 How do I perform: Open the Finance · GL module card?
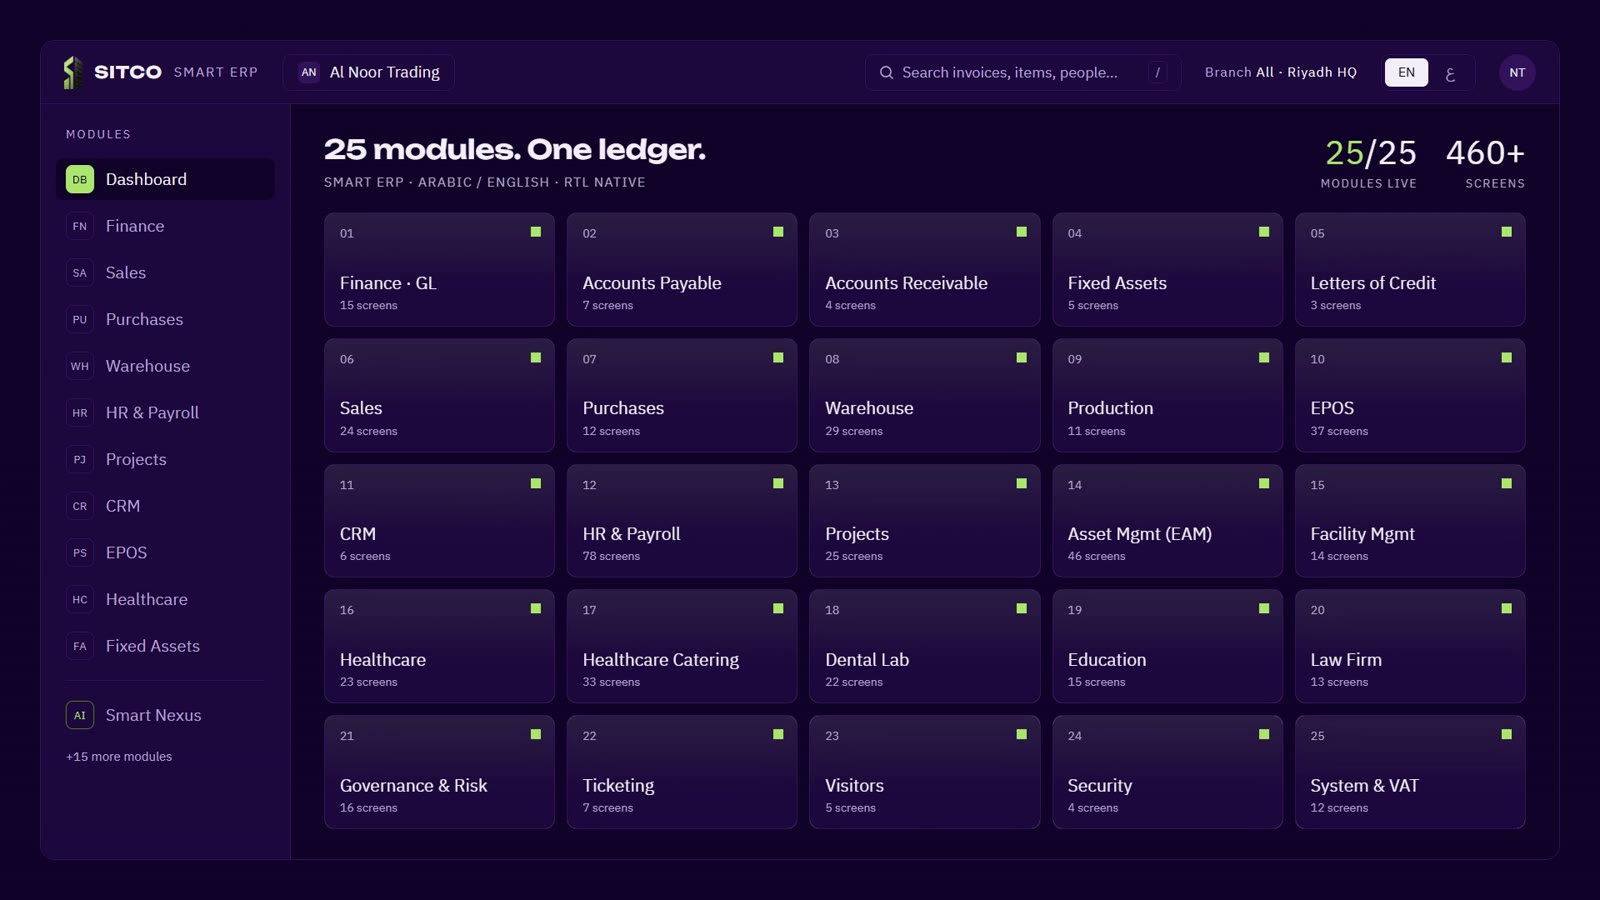point(439,269)
